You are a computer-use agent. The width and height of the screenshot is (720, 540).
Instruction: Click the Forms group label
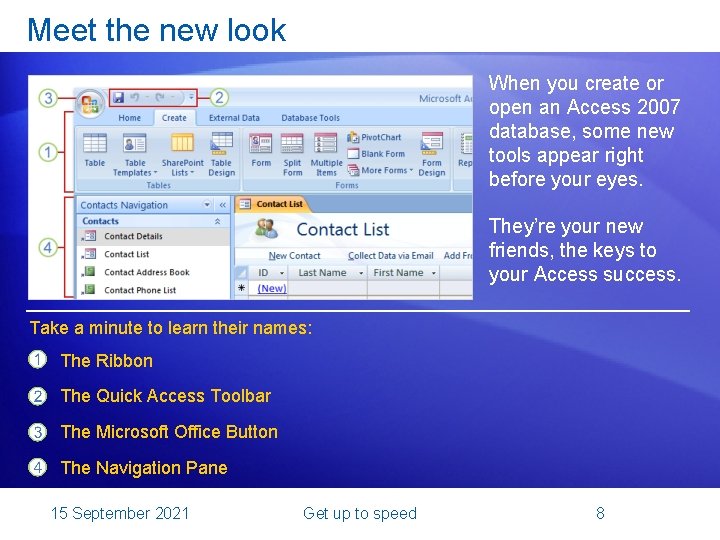[347, 186]
